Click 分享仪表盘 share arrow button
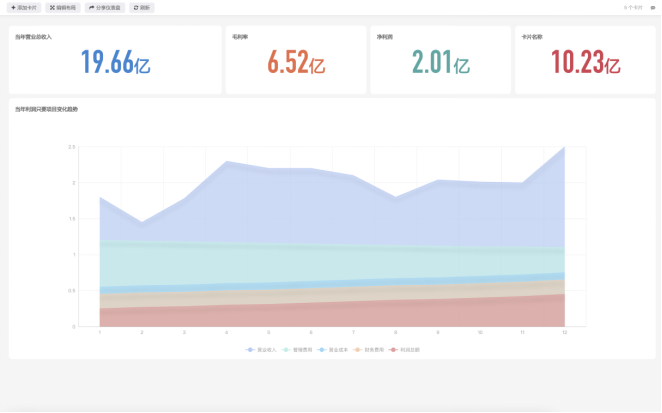Image resolution: width=662 pixels, height=413 pixels. click(105, 8)
